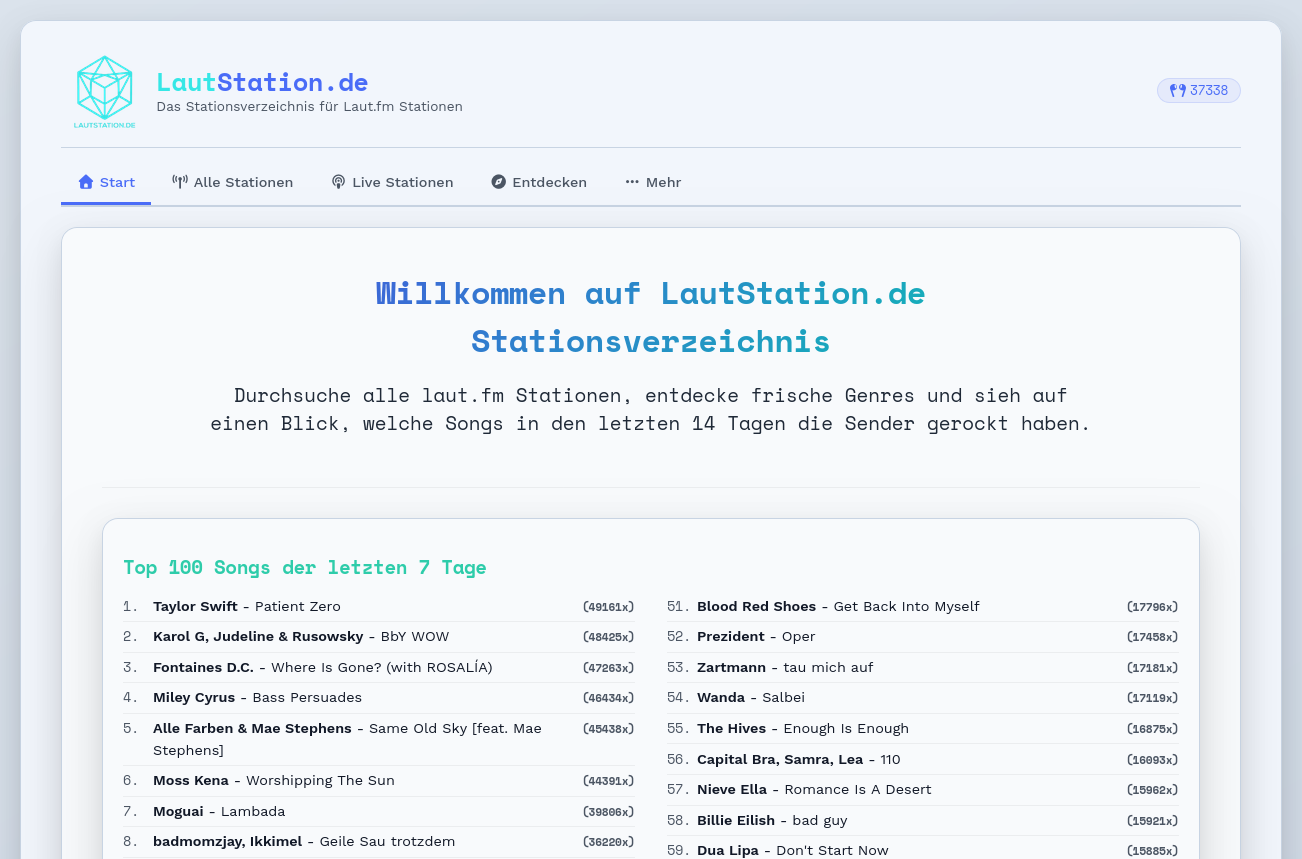Click the play count (49161x)
Viewport: 1302px width, 859px height.
tap(608, 607)
